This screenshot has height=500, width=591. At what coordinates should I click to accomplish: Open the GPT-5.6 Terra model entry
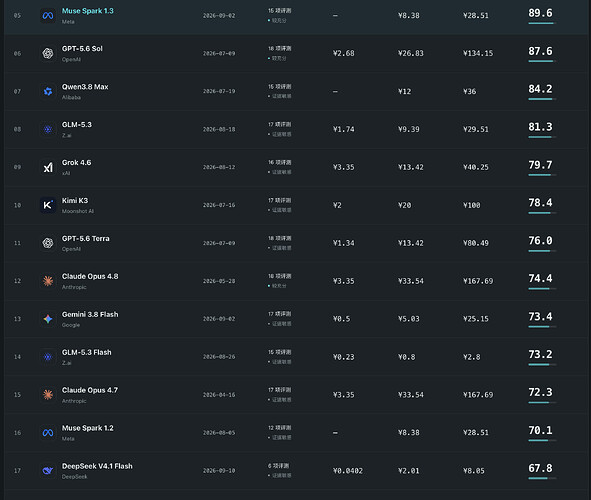point(86,239)
